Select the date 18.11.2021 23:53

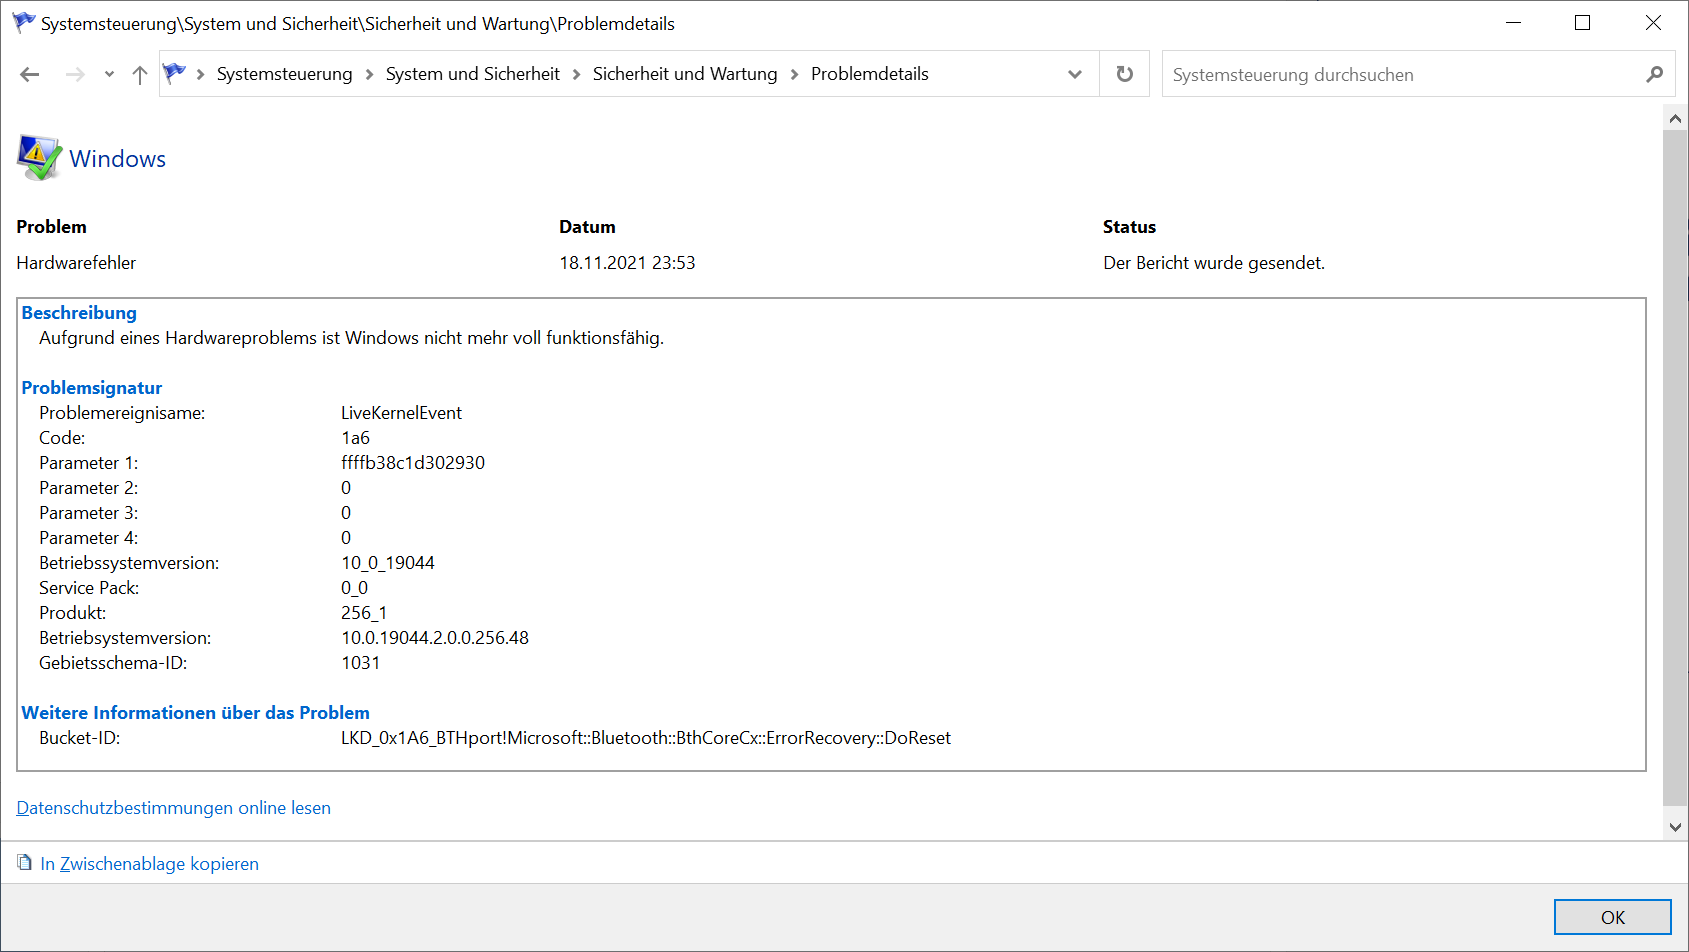pos(627,263)
